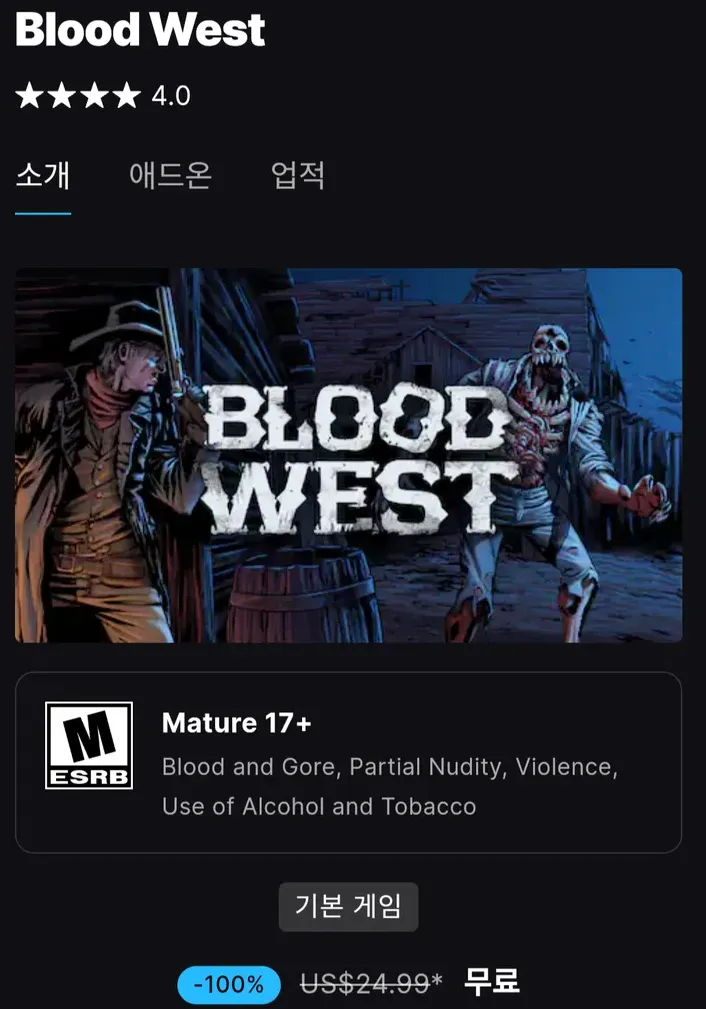Click the 무료 price label

tap(492, 981)
